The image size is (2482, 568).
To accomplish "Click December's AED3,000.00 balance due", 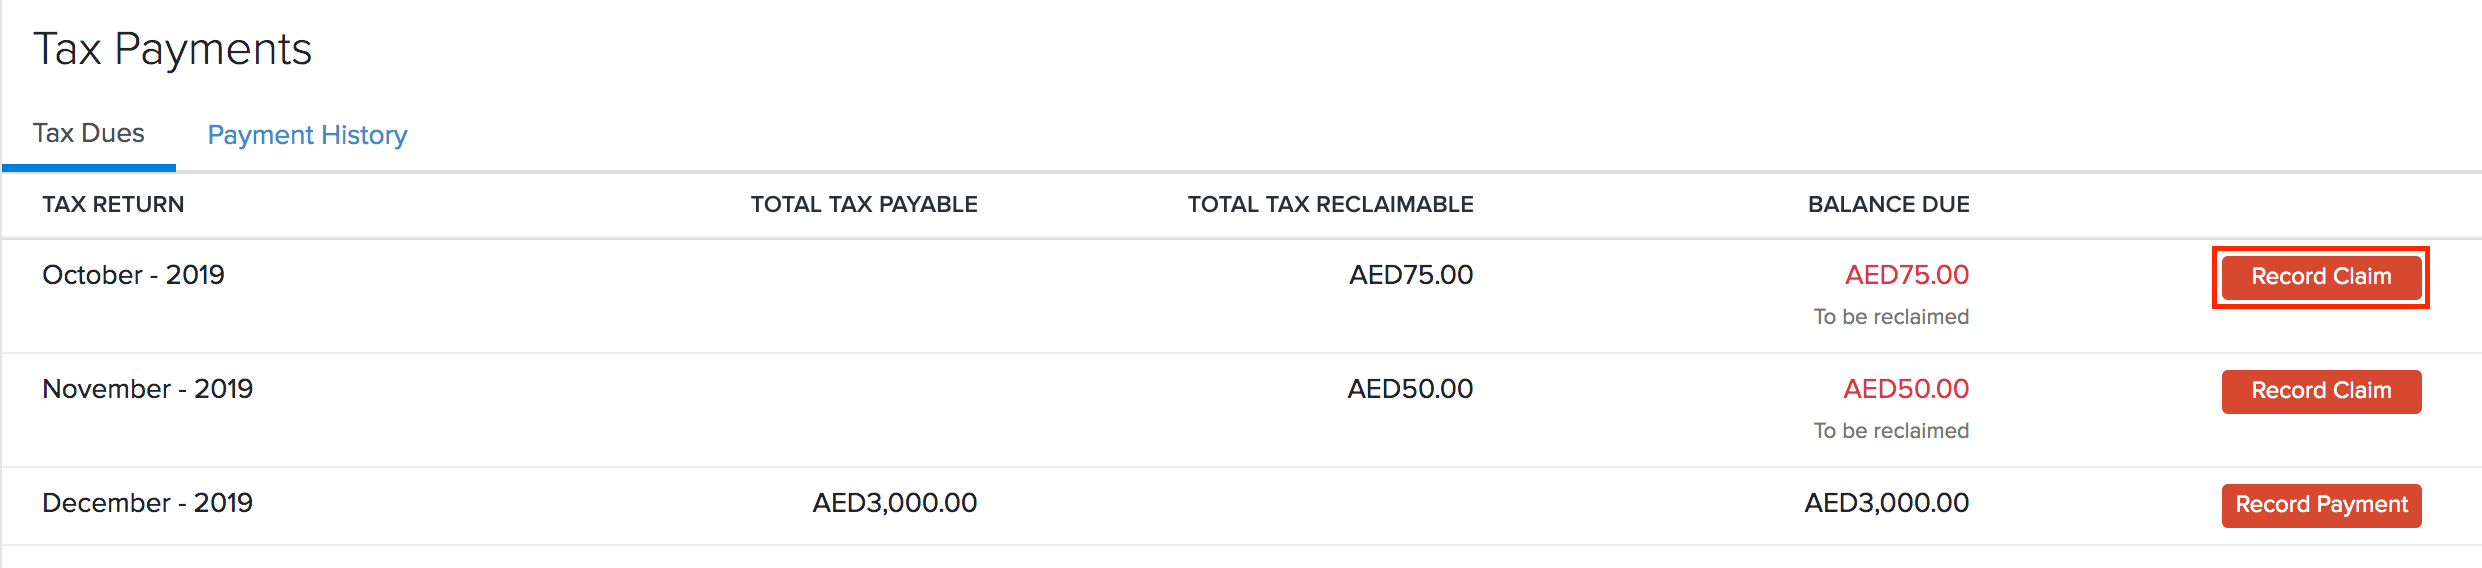I will pos(1886,503).
